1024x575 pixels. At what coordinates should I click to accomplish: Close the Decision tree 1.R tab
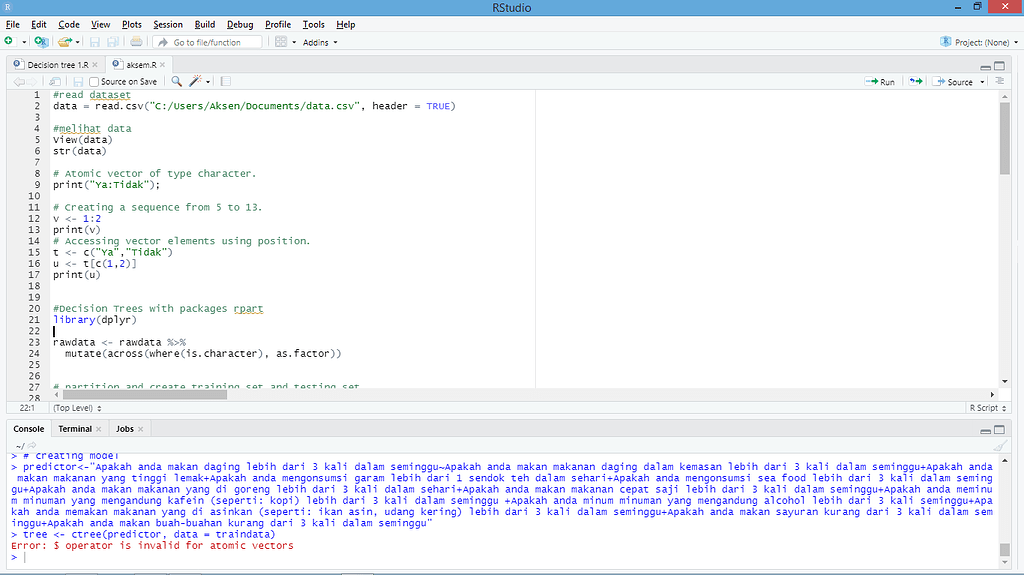tap(95, 65)
